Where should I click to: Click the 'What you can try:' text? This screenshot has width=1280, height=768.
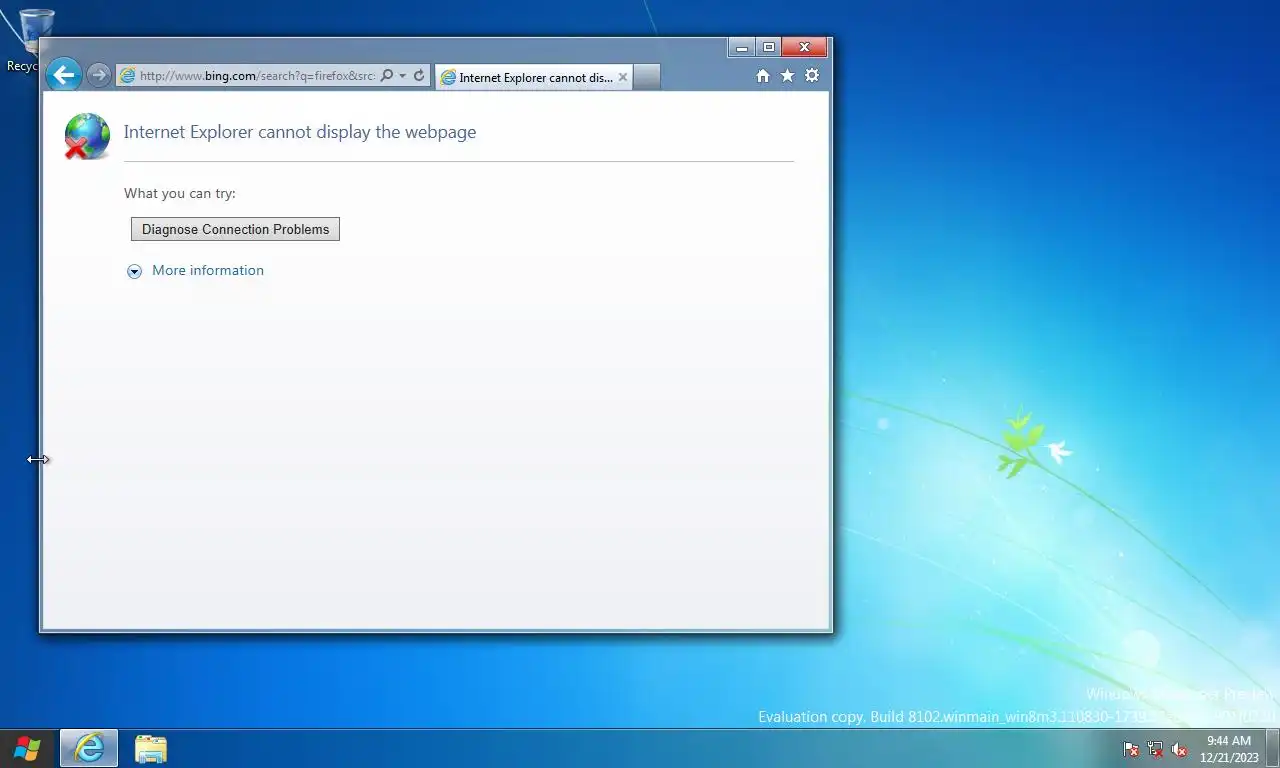tap(180, 193)
